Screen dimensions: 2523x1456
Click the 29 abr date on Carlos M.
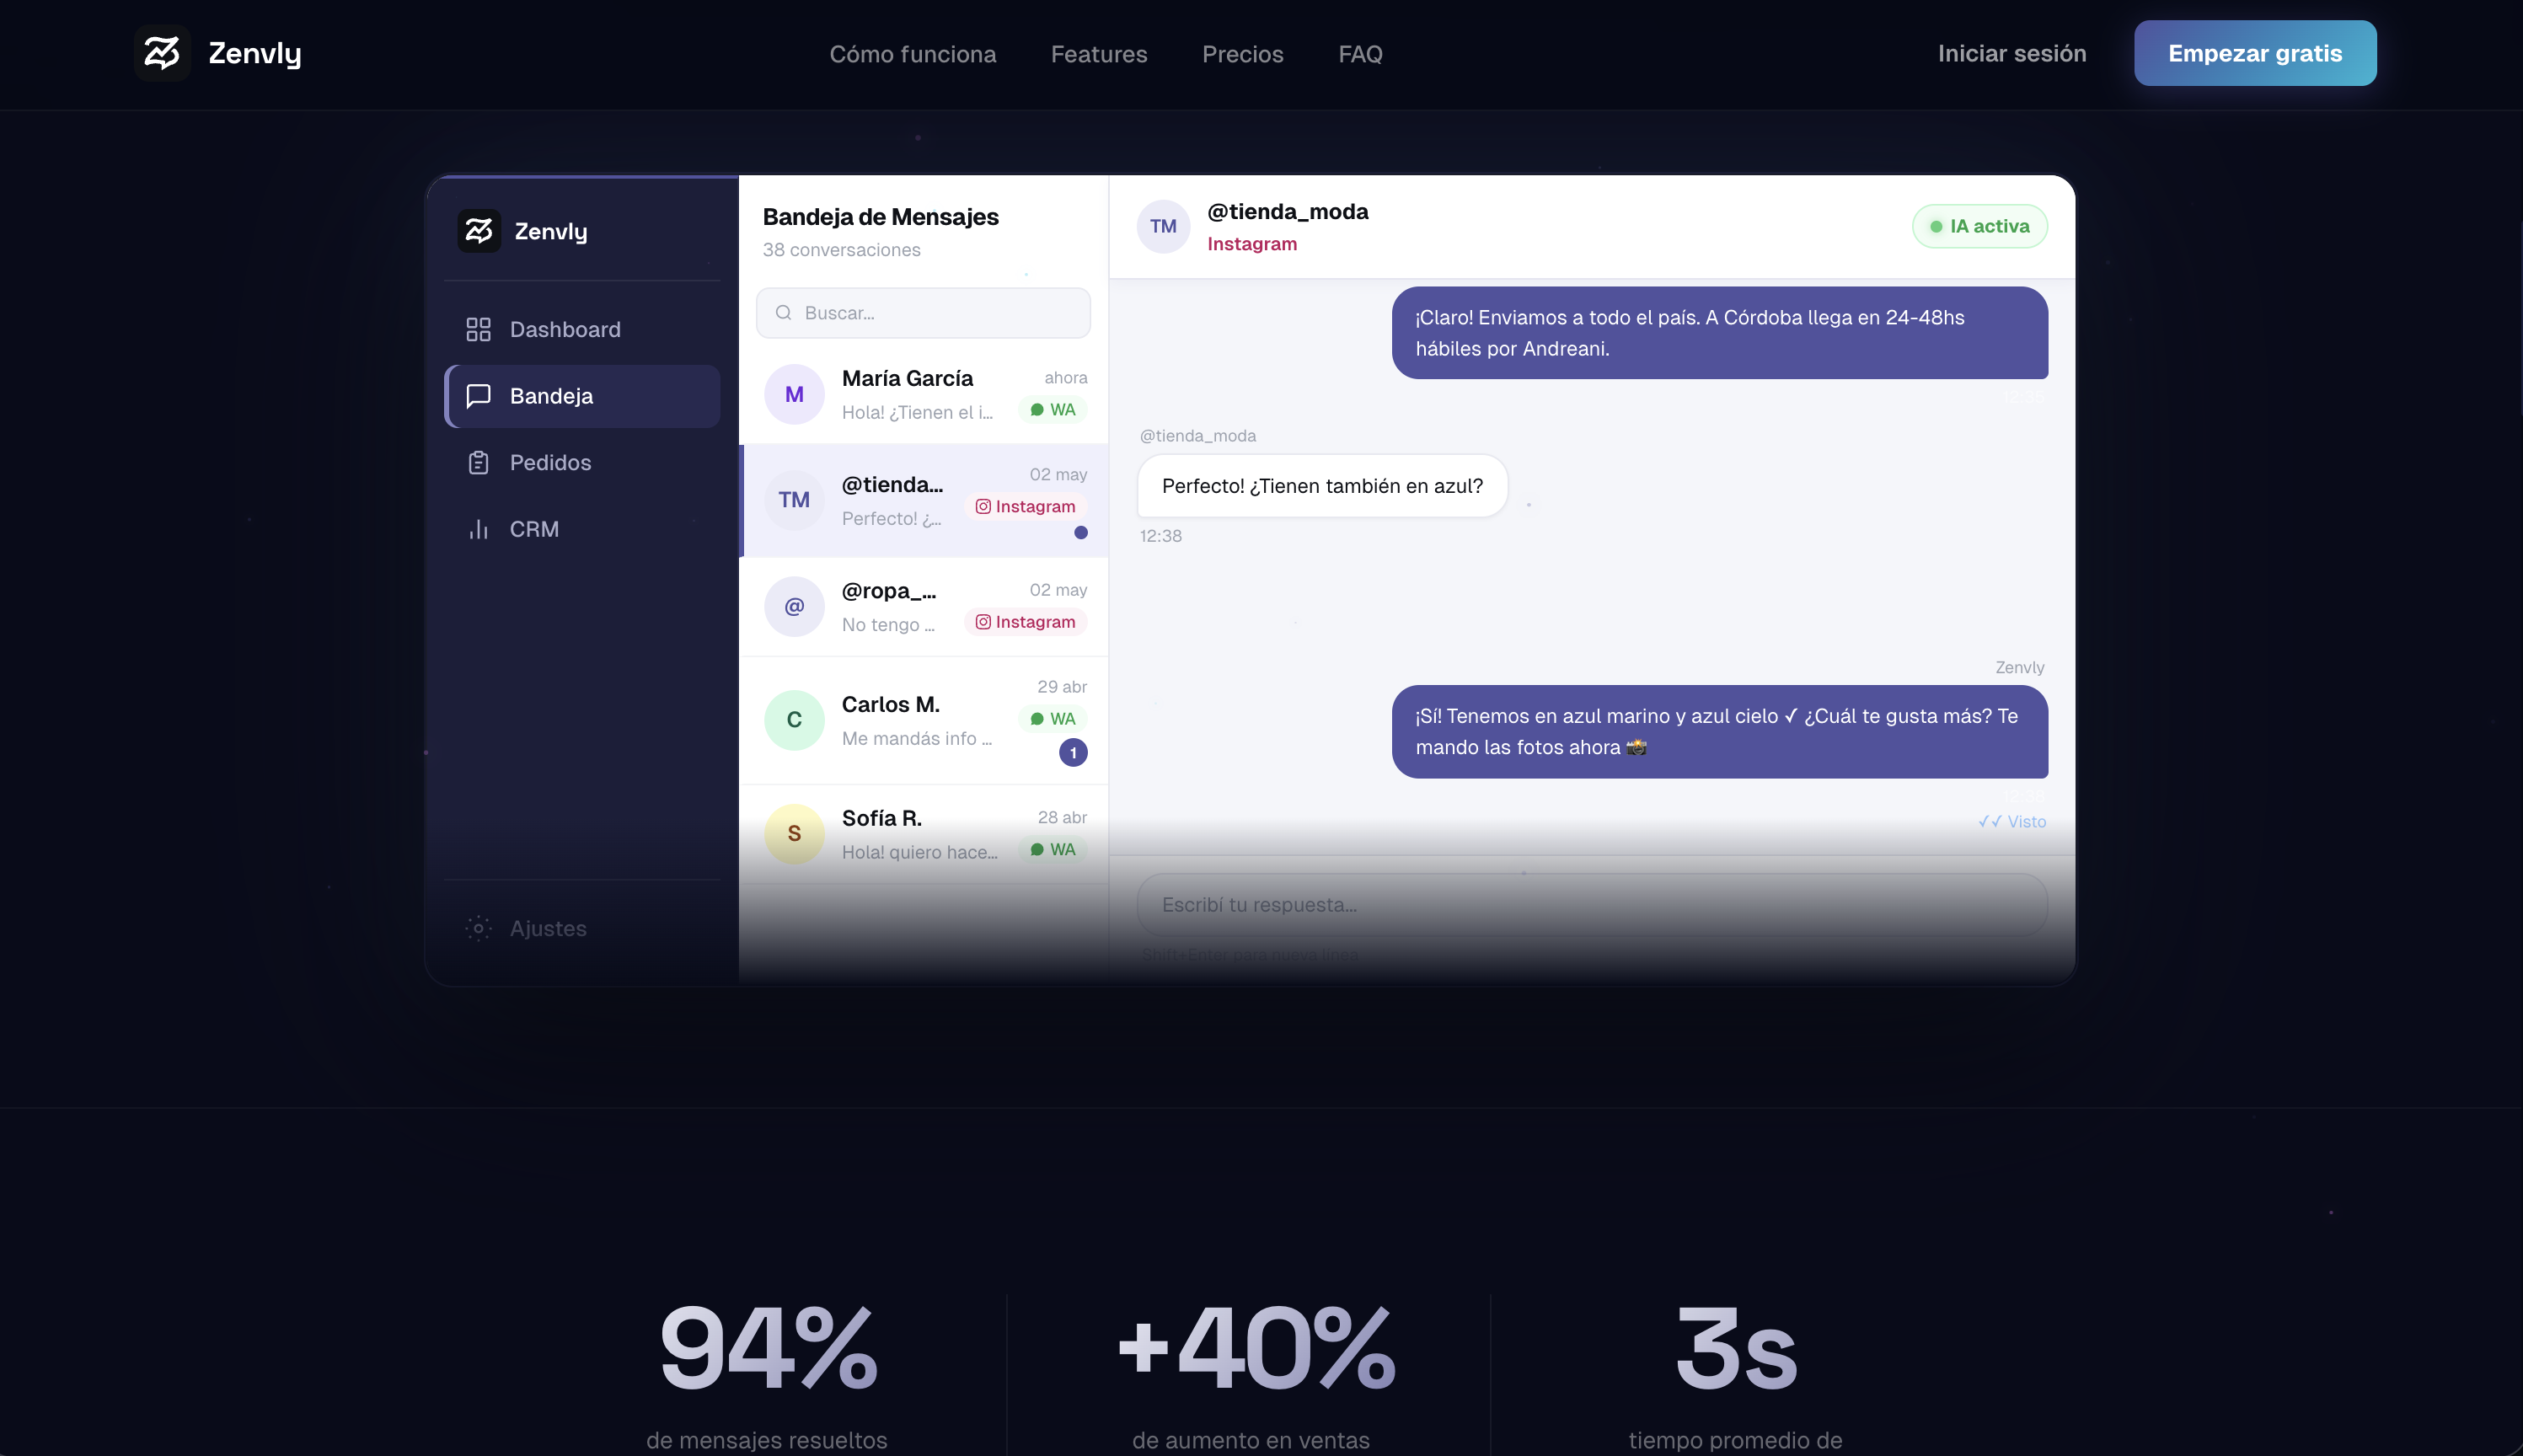(x=1061, y=687)
